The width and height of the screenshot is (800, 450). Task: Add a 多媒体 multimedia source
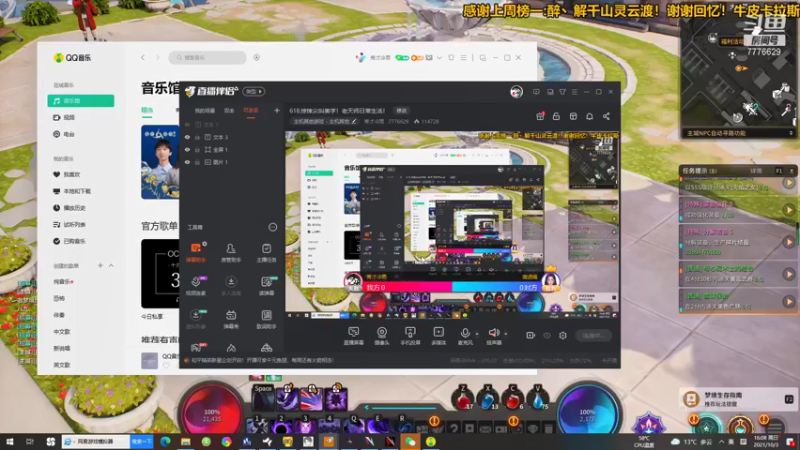point(438,336)
